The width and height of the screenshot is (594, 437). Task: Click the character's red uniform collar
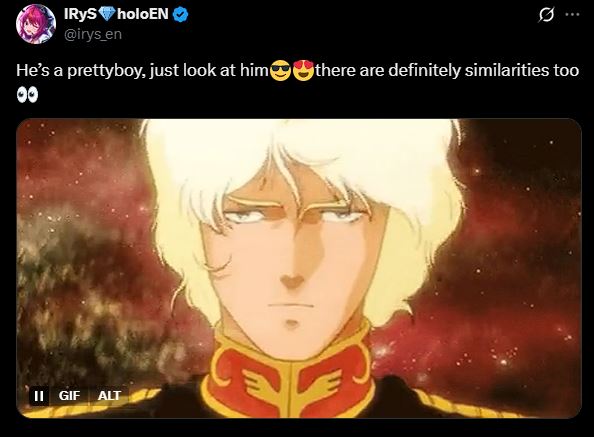[290, 375]
